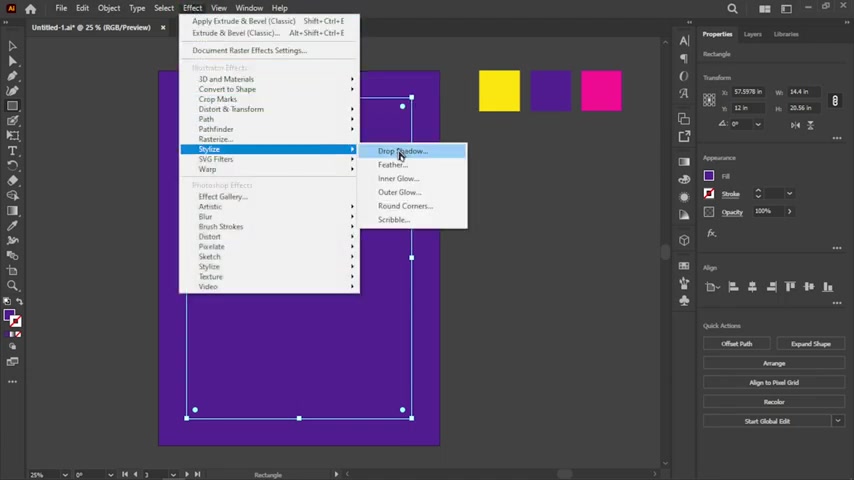854x480 pixels.
Task: Click the reference point locator grid
Action: point(709,100)
